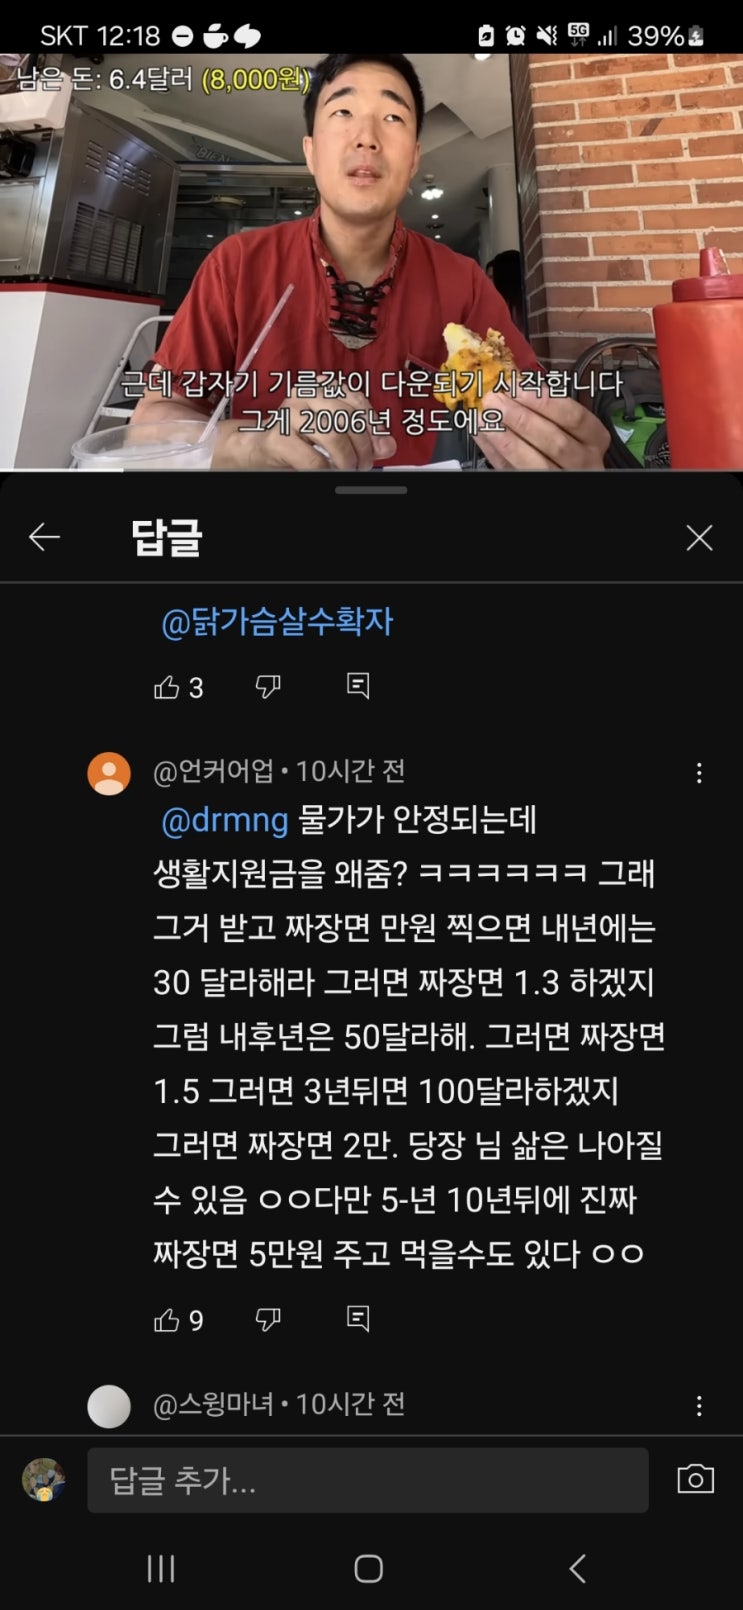The image size is (743, 1610).
Task: Open @스윙마녀's profile avatar
Action: coord(109,1406)
